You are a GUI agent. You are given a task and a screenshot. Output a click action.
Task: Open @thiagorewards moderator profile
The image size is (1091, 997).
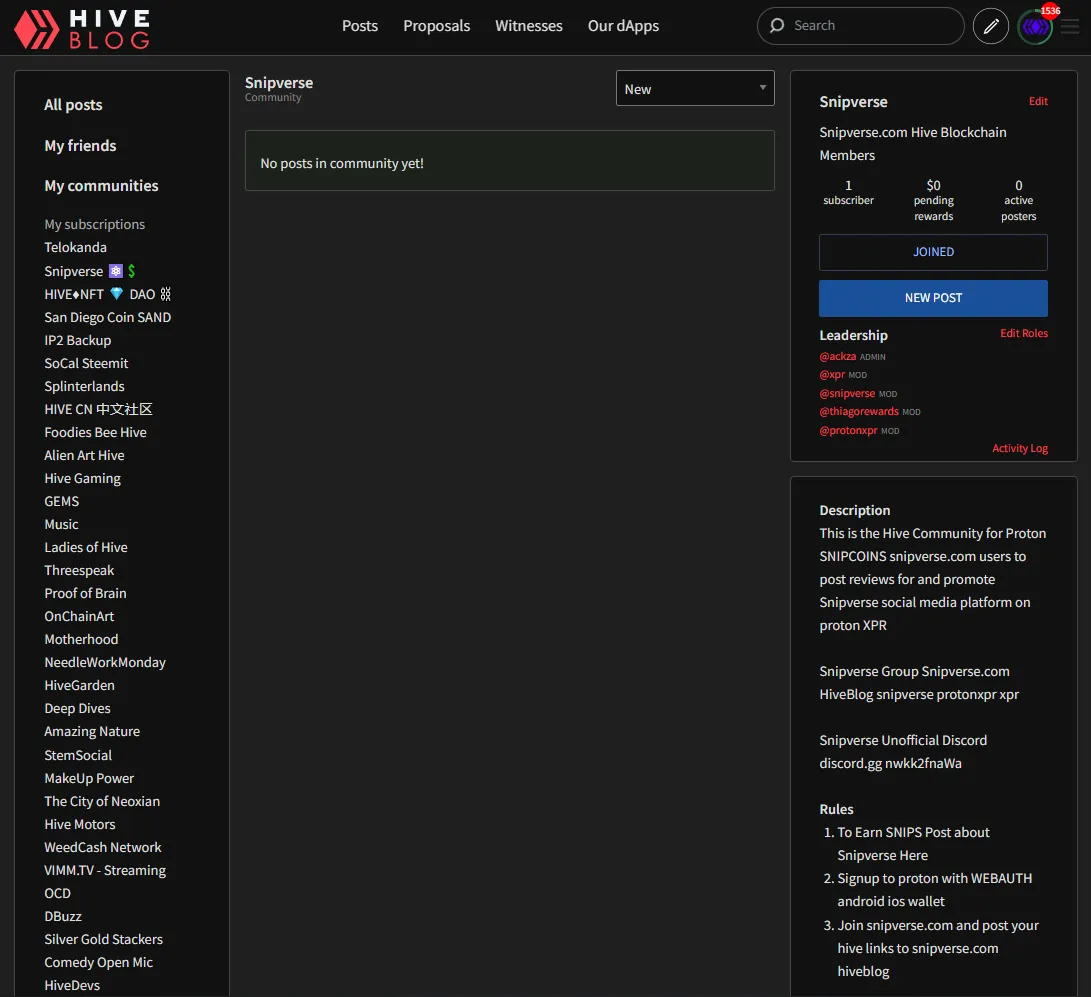point(859,411)
